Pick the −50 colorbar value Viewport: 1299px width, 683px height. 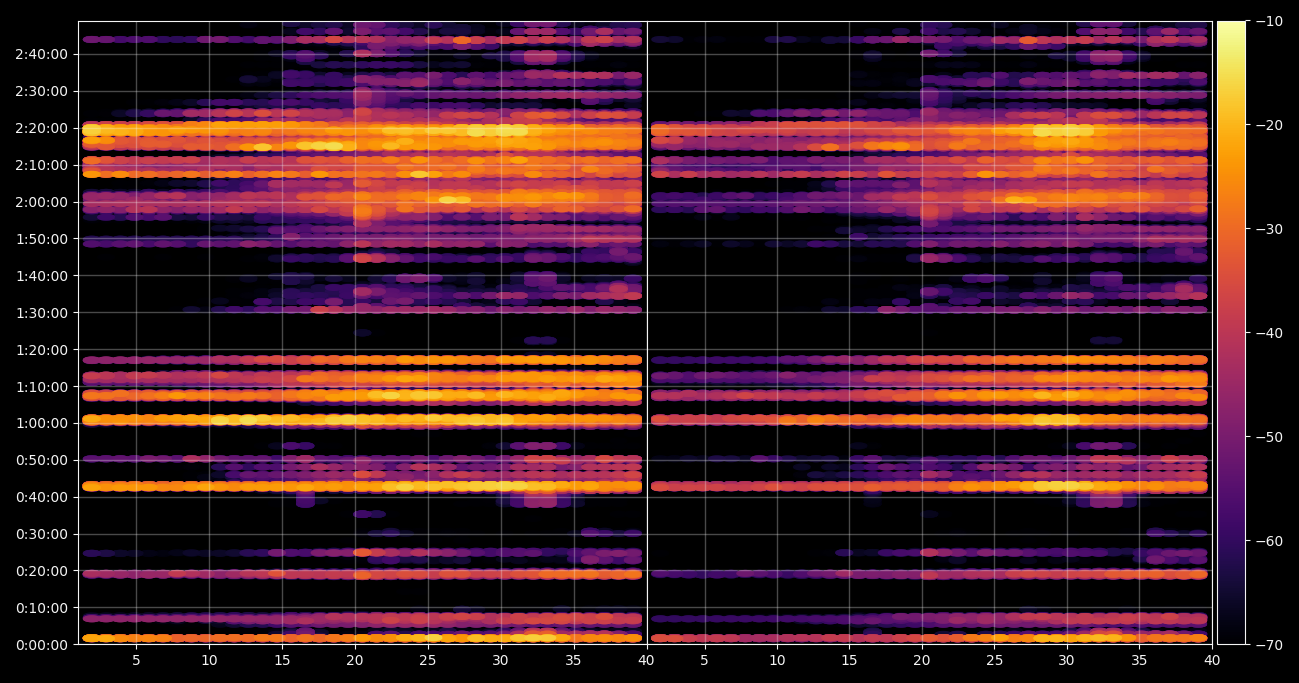click(1269, 437)
